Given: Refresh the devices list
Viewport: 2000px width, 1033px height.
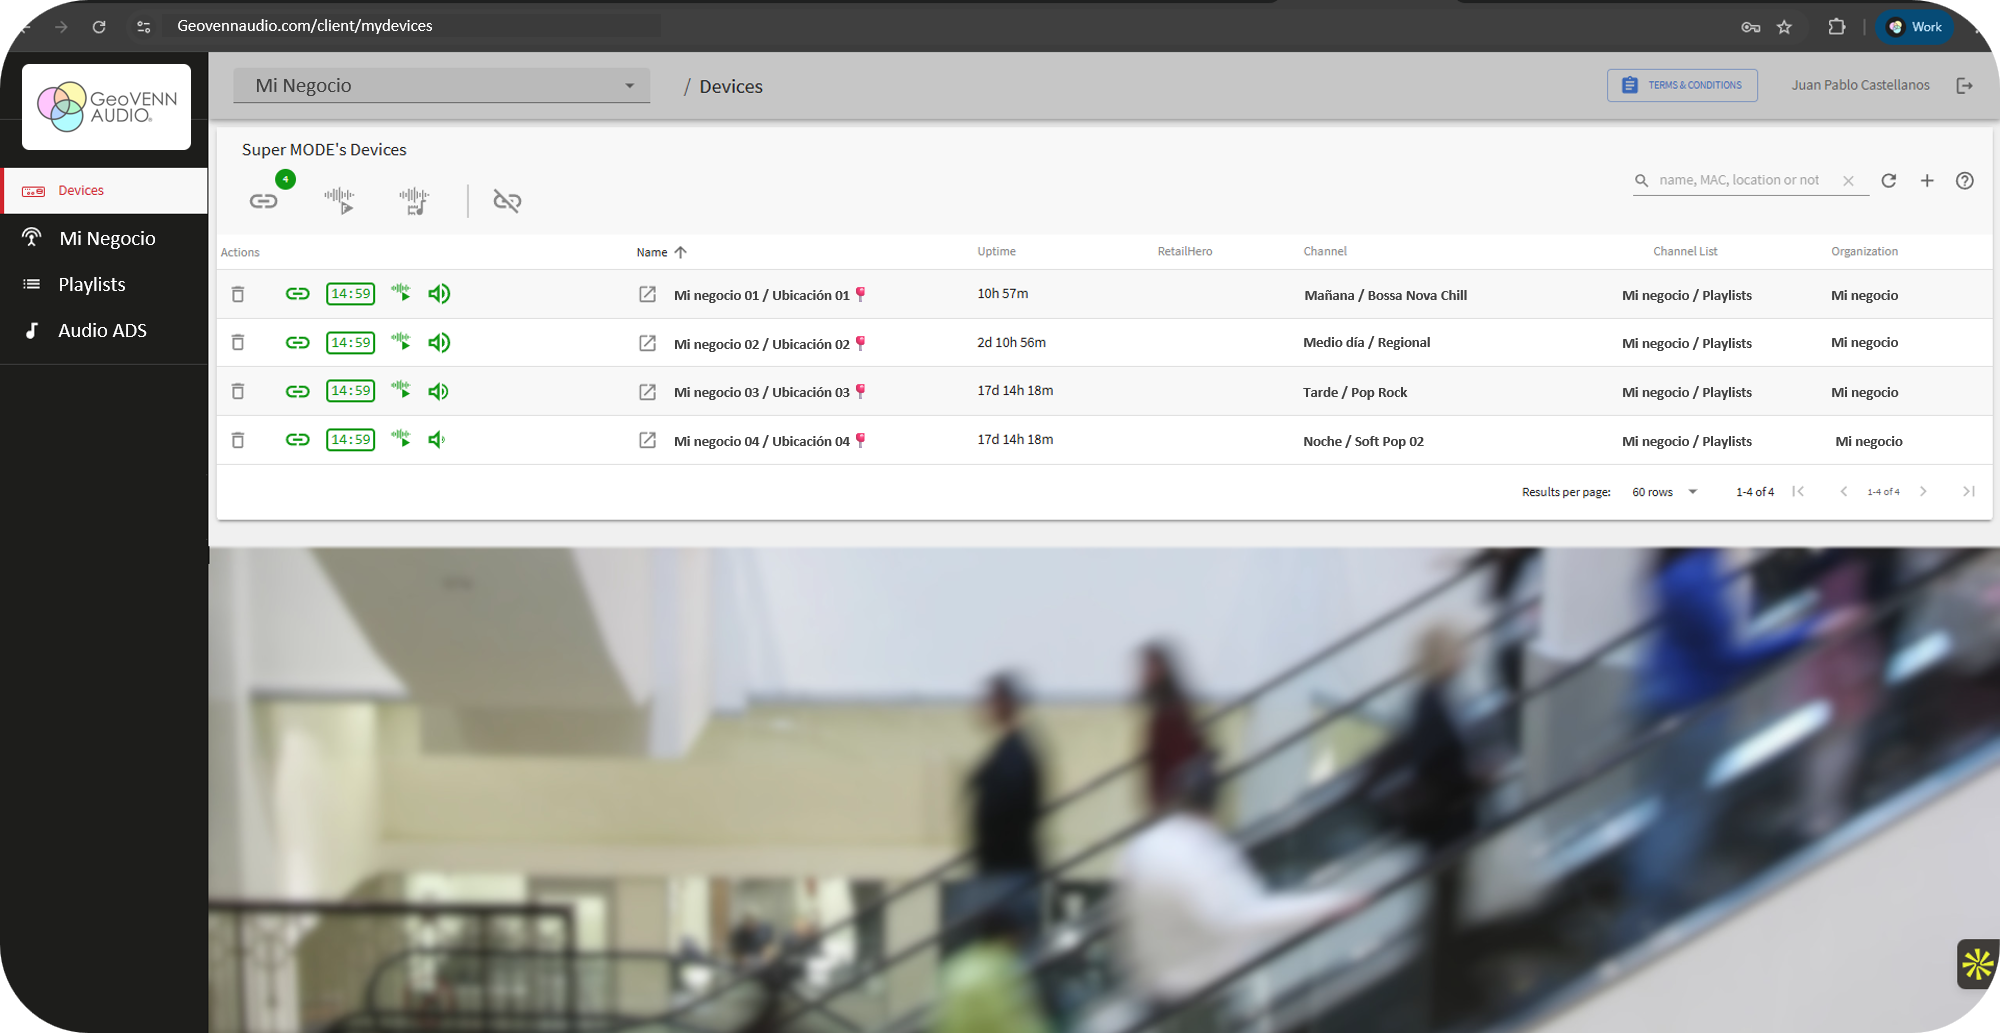Looking at the screenshot, I should (x=1888, y=181).
